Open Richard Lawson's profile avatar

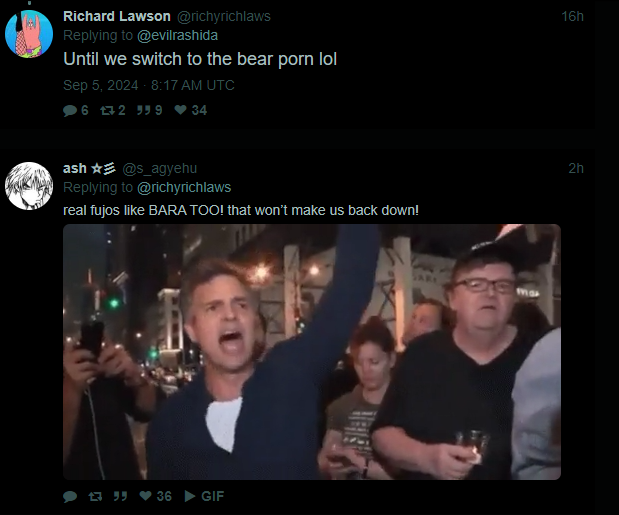coord(29,34)
